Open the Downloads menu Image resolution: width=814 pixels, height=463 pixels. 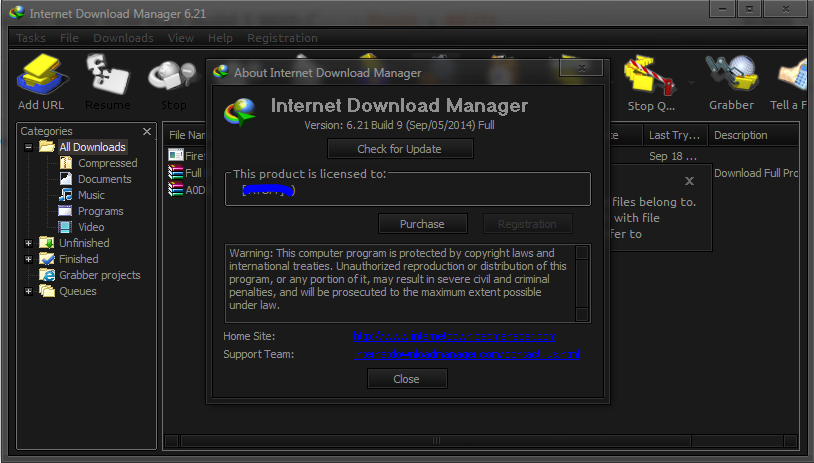(x=123, y=38)
